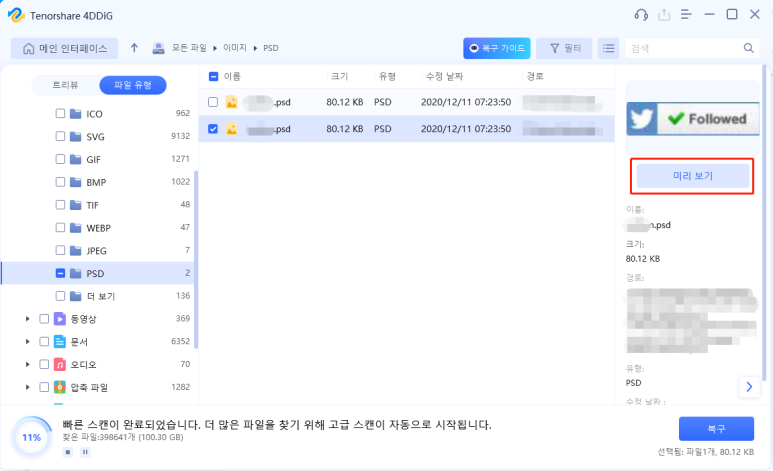Switch to the 파일 유형 tab
Screen dimensions: 773x471
(133, 85)
